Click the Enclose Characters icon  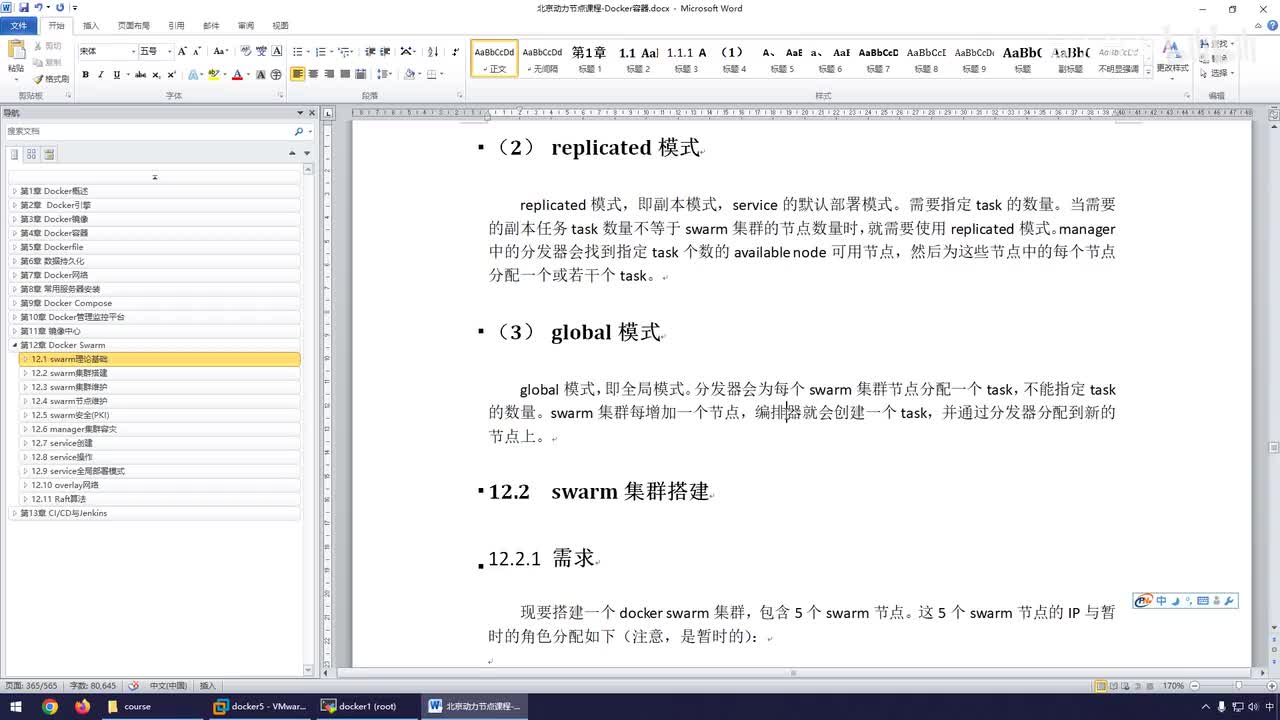[276, 74]
